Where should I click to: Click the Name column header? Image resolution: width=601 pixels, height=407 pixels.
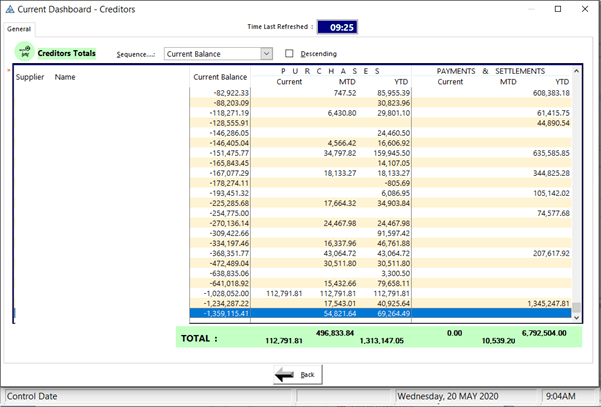(x=65, y=77)
